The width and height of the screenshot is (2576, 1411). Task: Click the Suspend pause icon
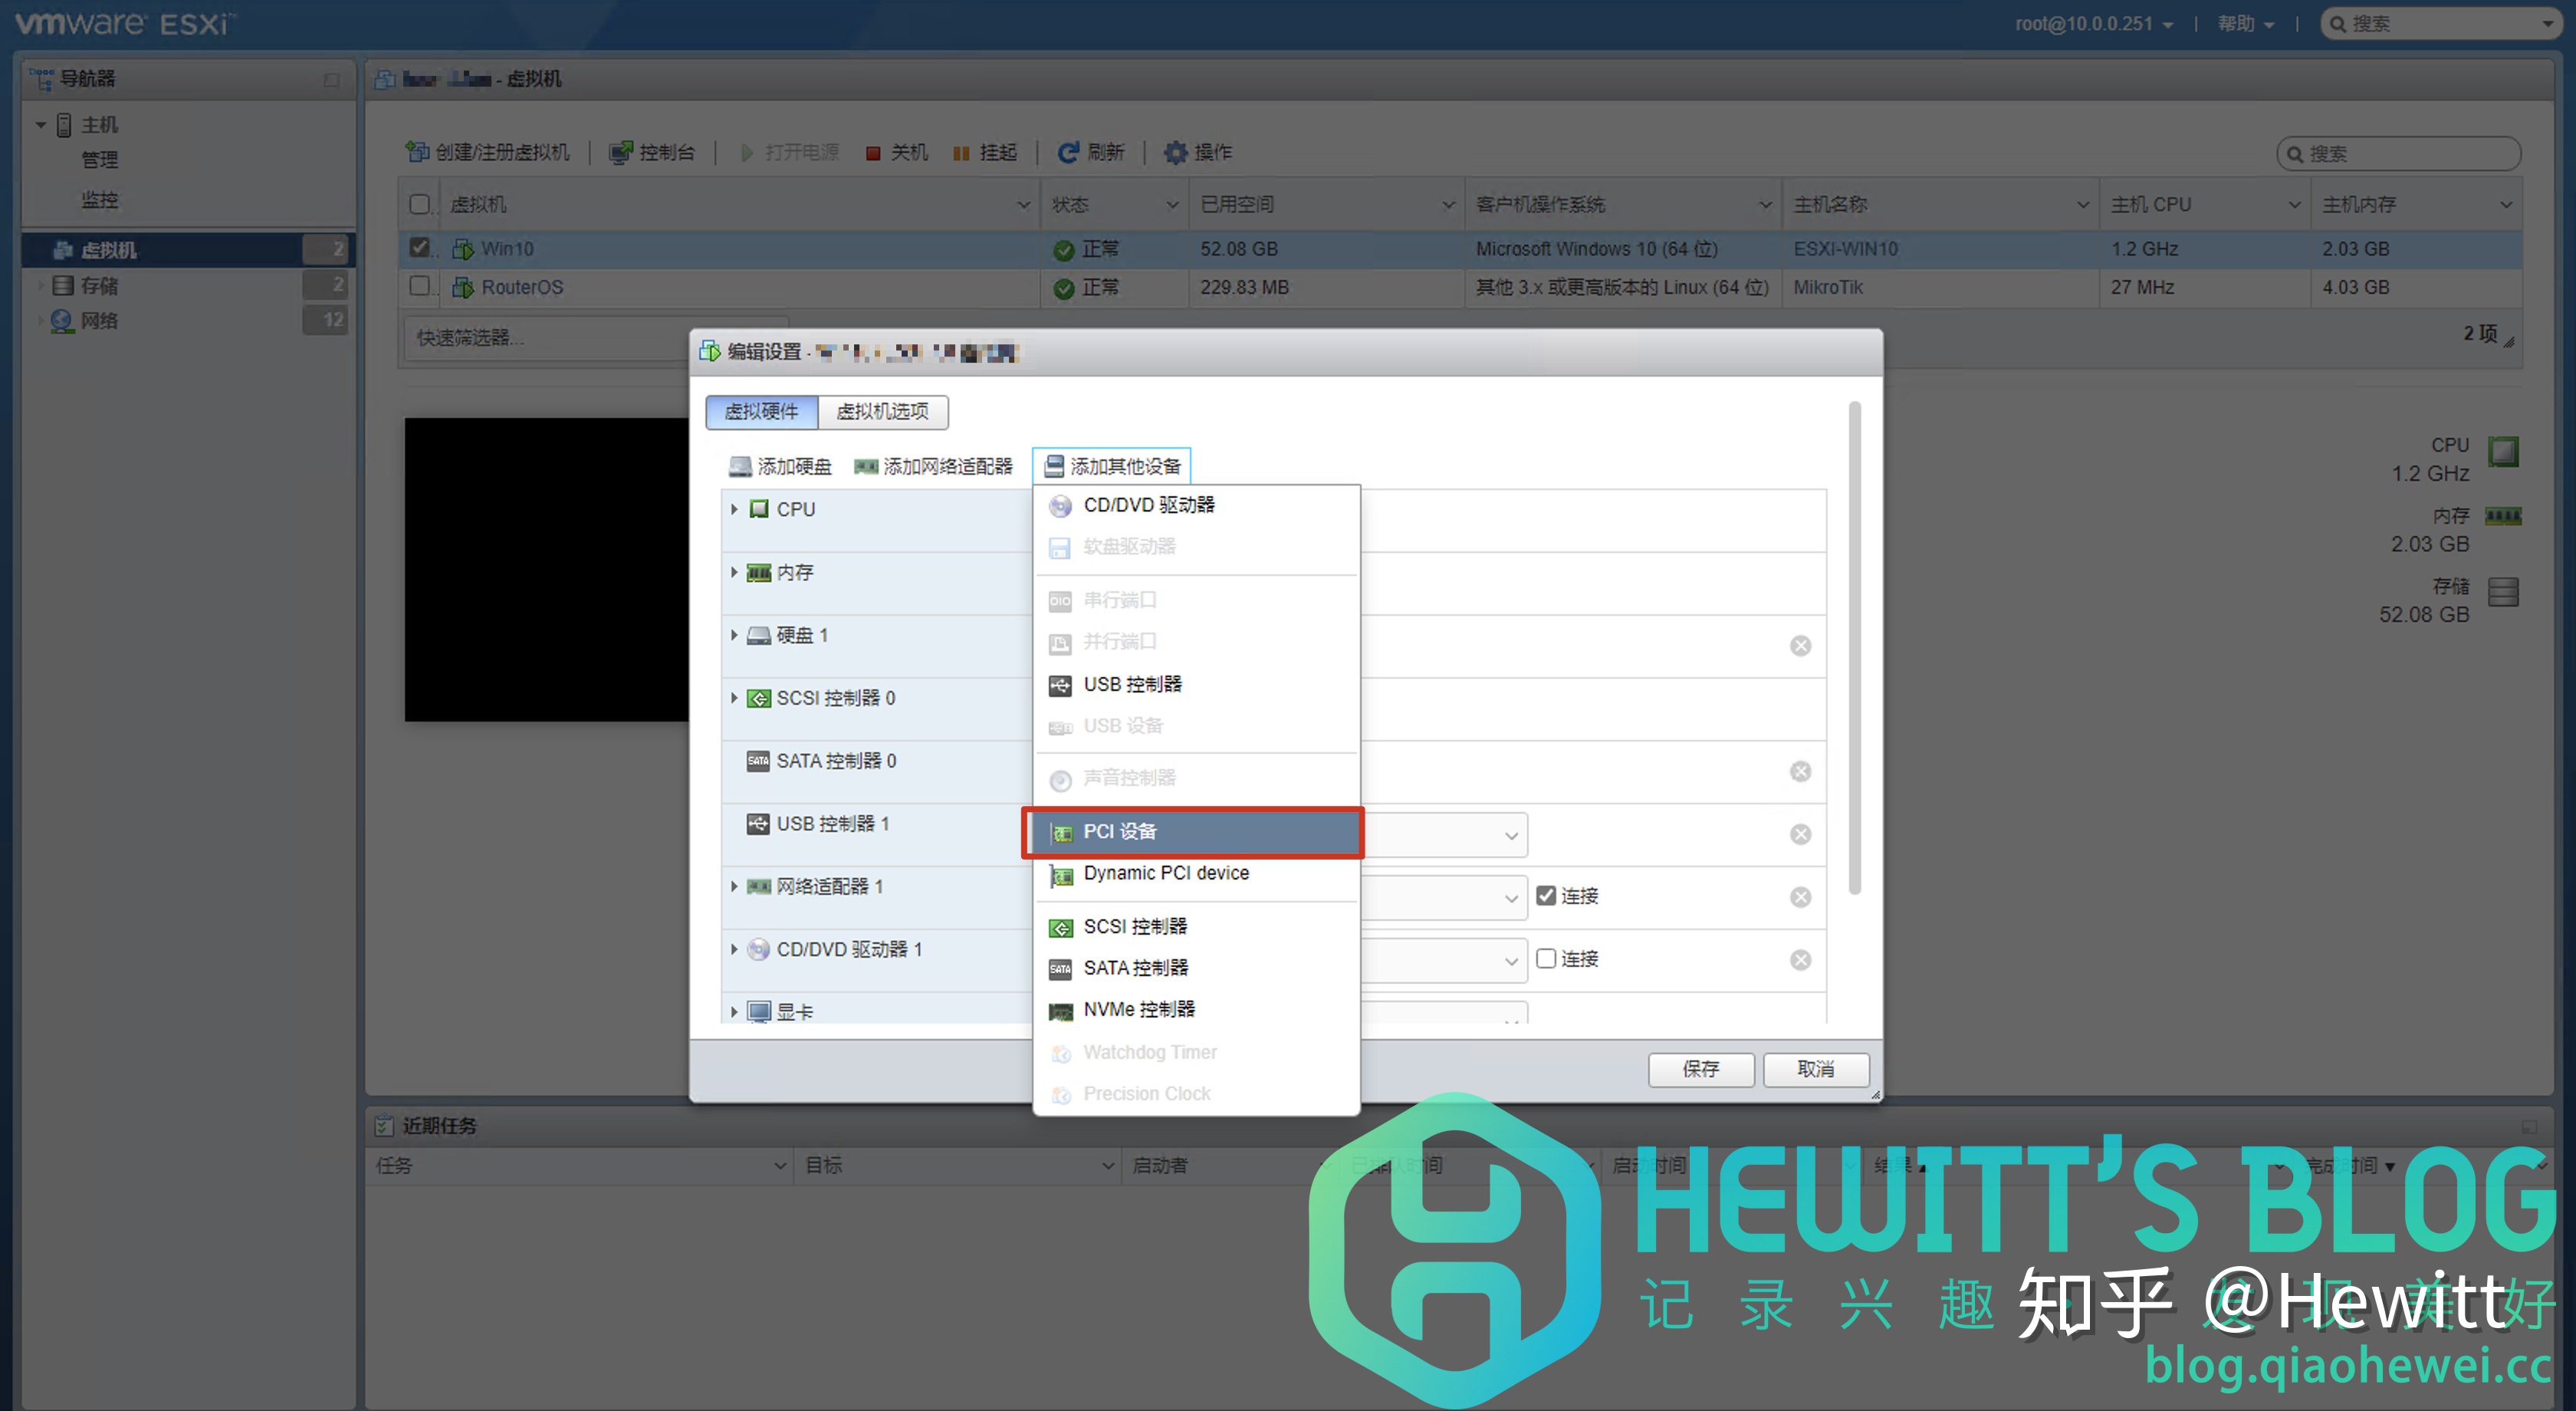tap(961, 153)
